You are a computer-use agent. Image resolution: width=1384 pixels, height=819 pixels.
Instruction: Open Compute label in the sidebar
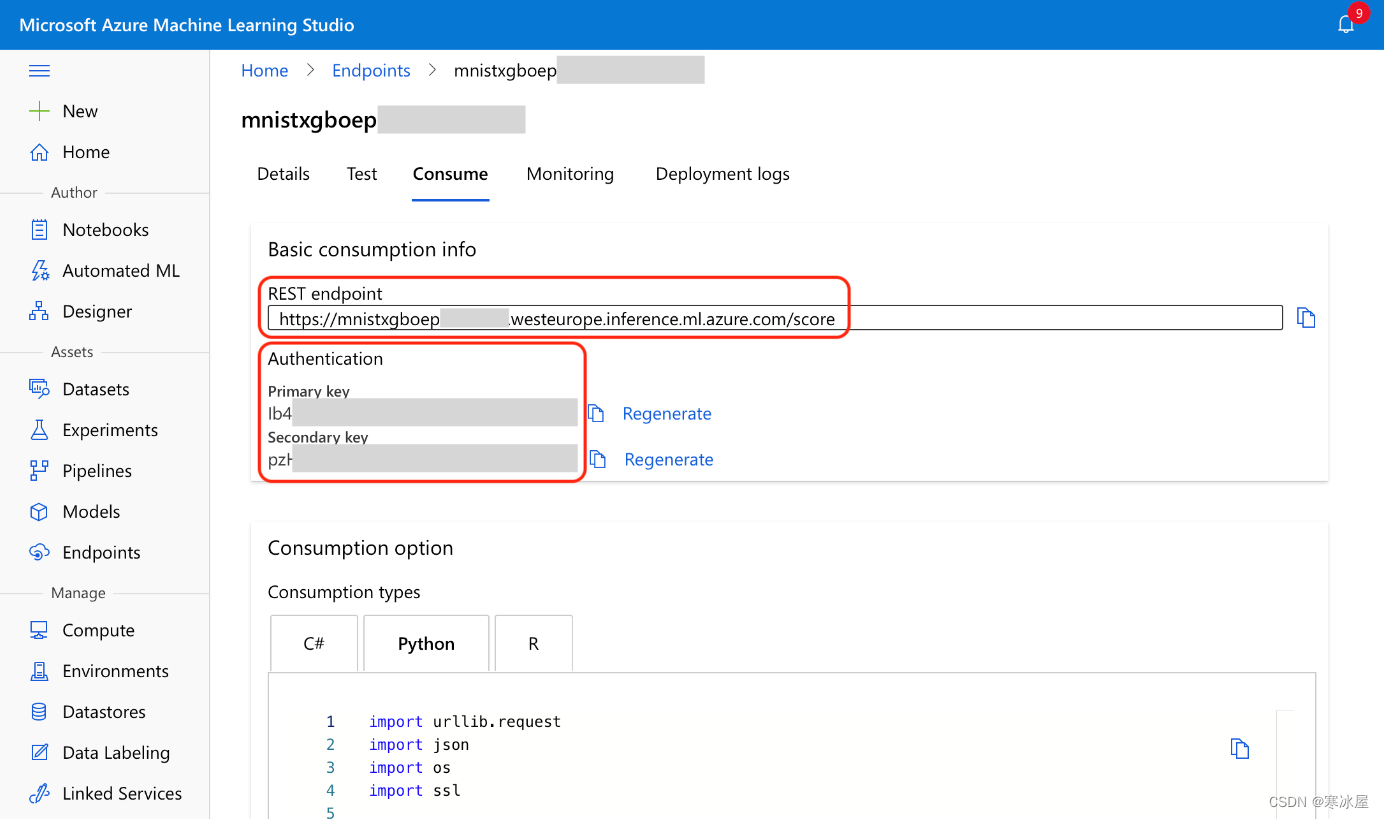[x=98, y=631]
